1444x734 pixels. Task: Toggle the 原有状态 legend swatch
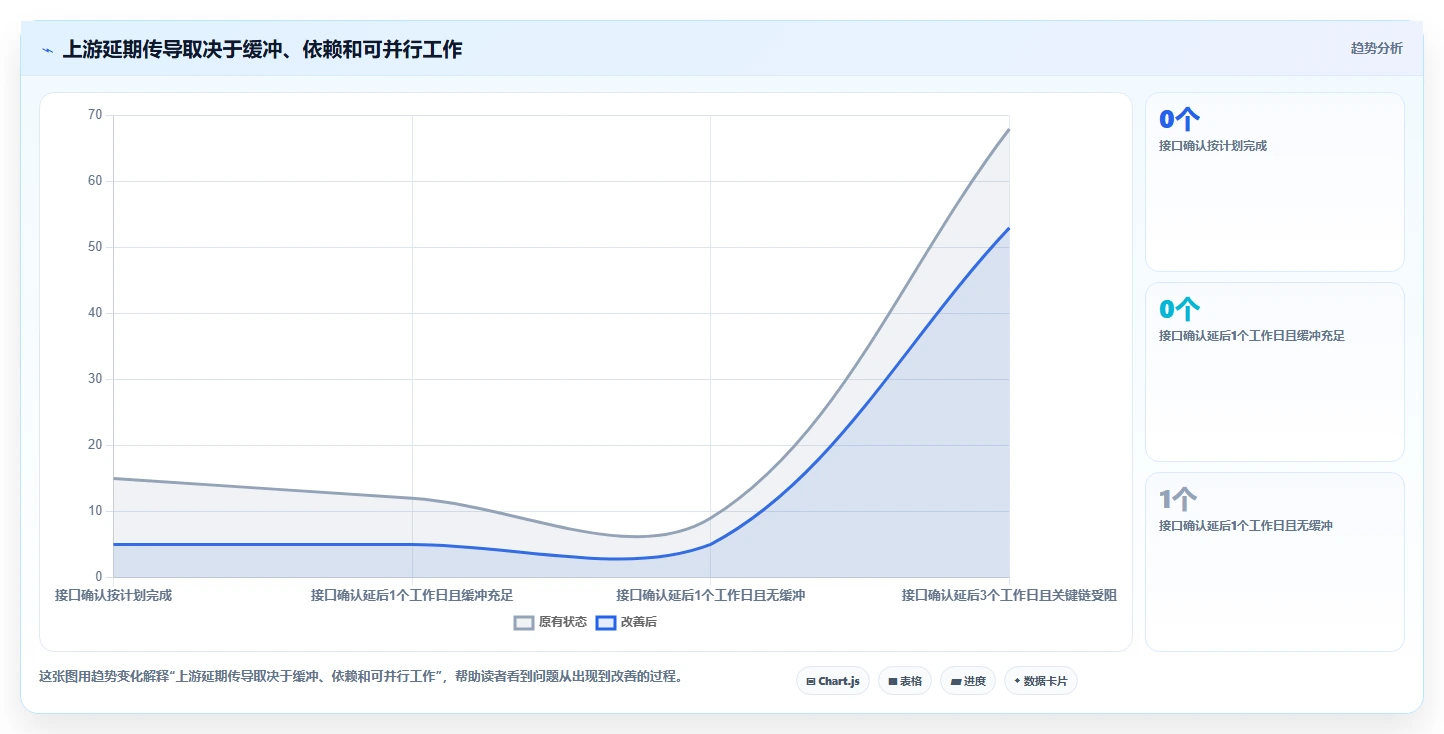tap(524, 622)
